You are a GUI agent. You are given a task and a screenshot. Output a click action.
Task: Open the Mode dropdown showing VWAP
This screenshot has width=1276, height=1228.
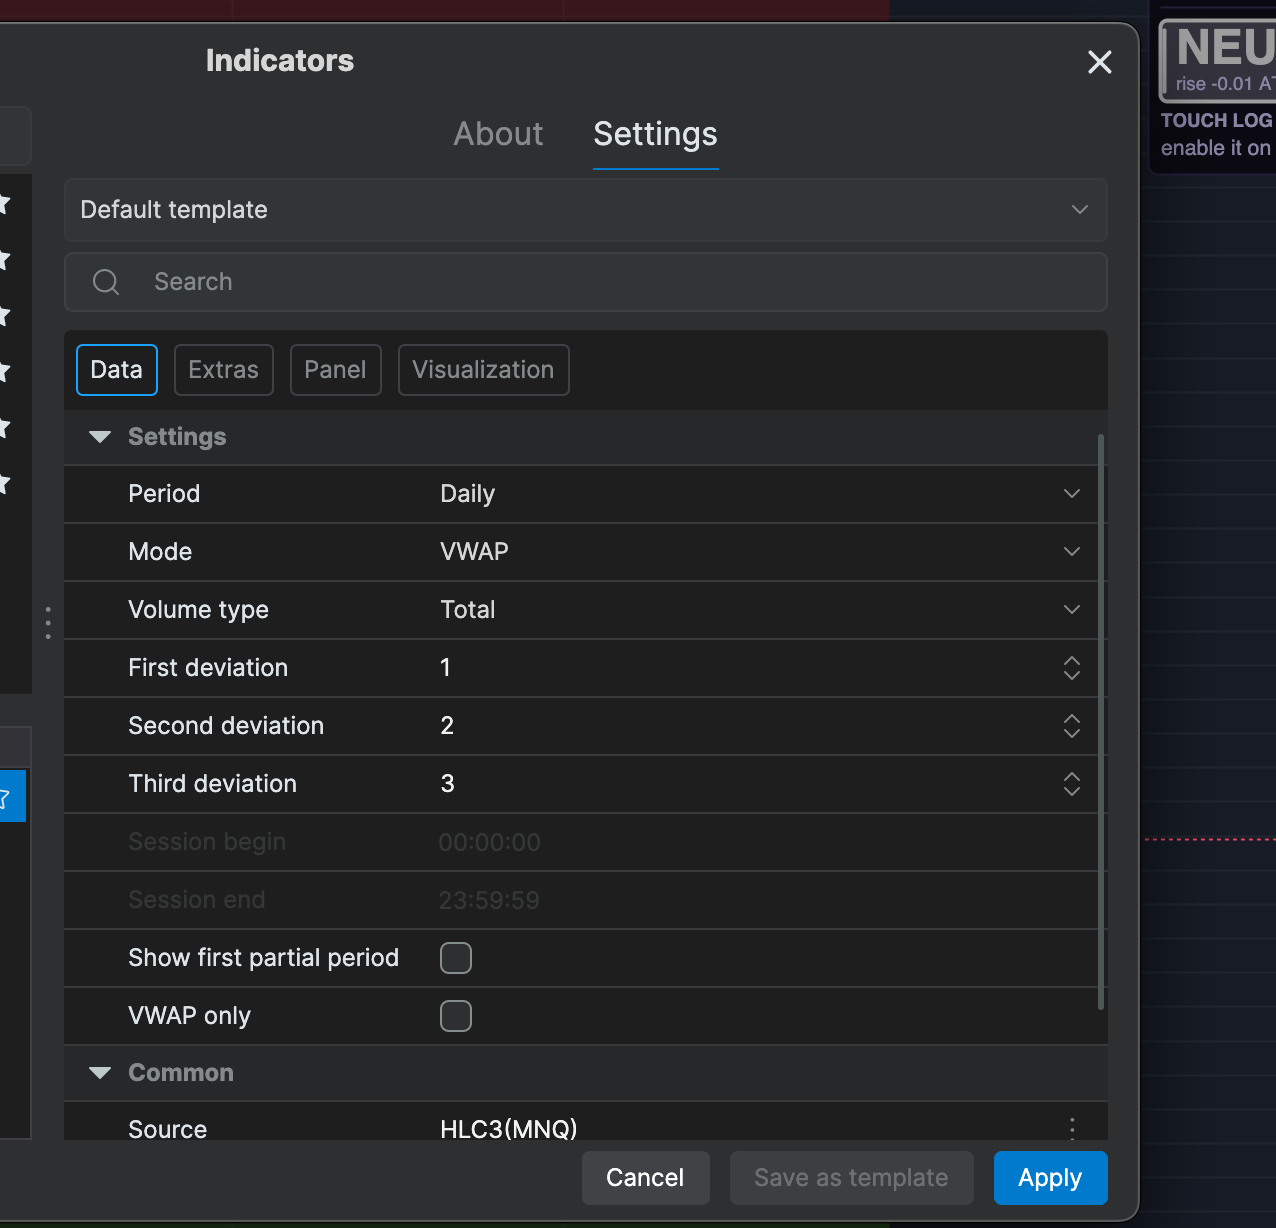pos(761,552)
